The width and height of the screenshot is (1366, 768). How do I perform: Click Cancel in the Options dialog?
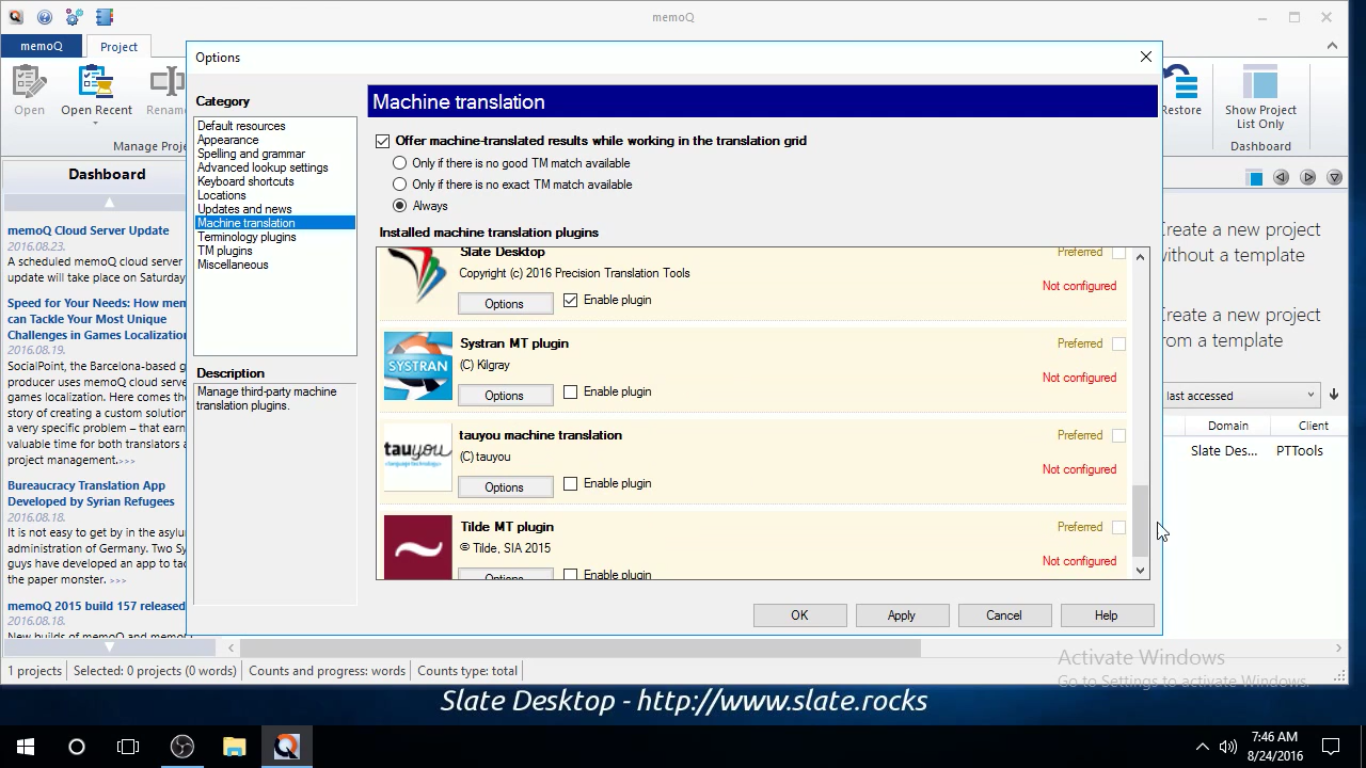(1004, 615)
